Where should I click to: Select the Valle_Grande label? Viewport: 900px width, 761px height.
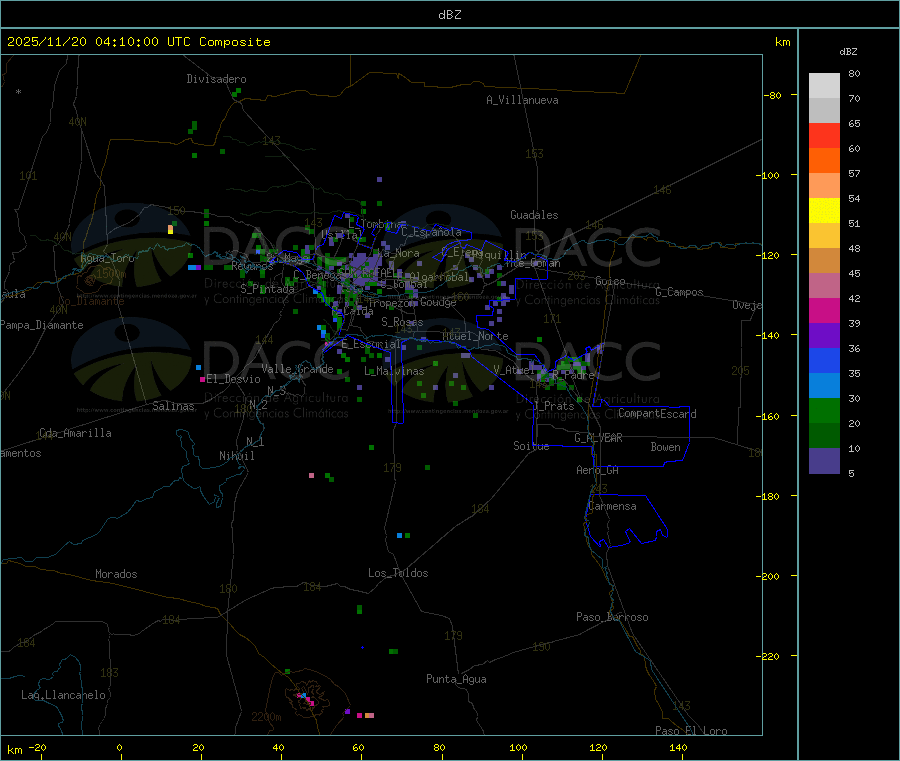tap(297, 369)
